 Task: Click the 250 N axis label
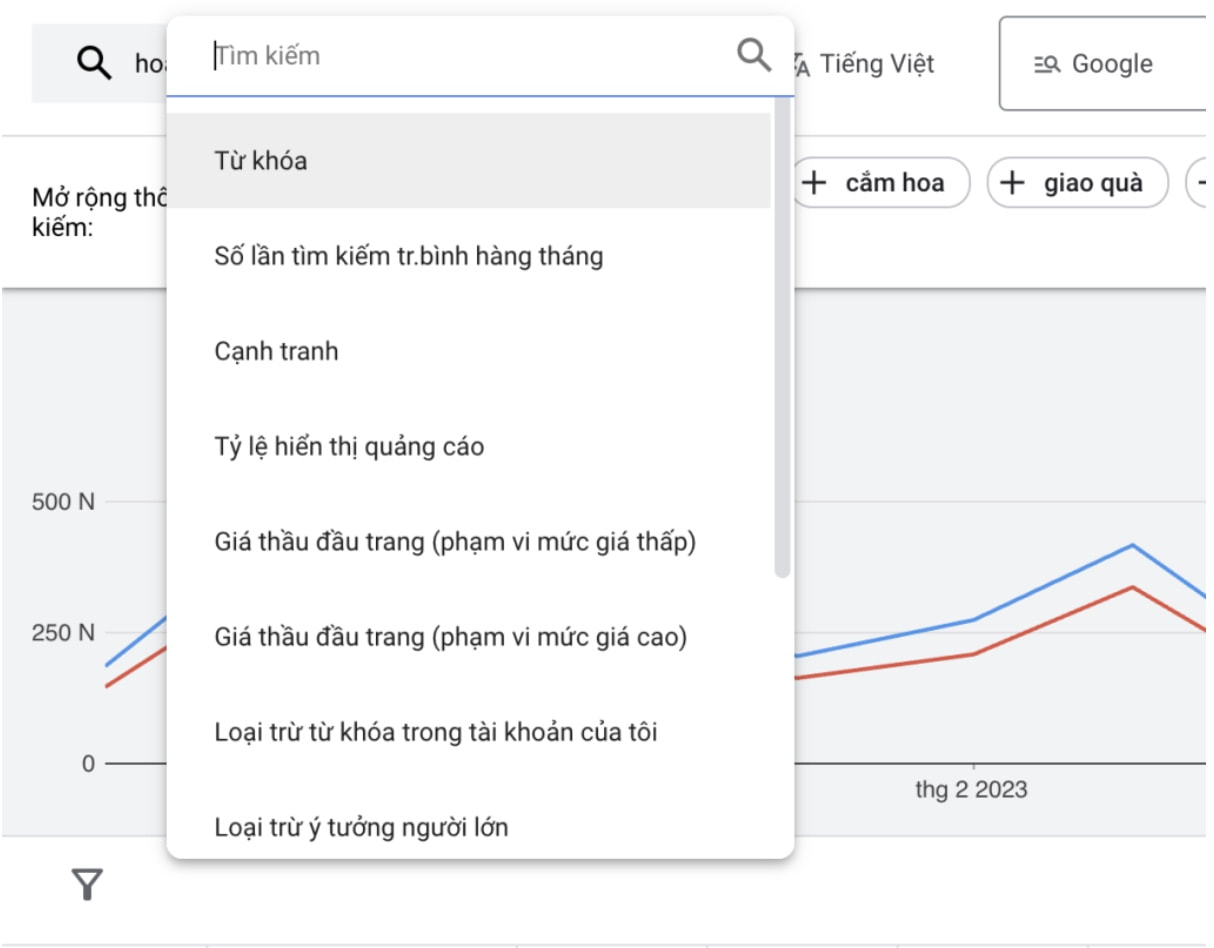(x=62, y=633)
